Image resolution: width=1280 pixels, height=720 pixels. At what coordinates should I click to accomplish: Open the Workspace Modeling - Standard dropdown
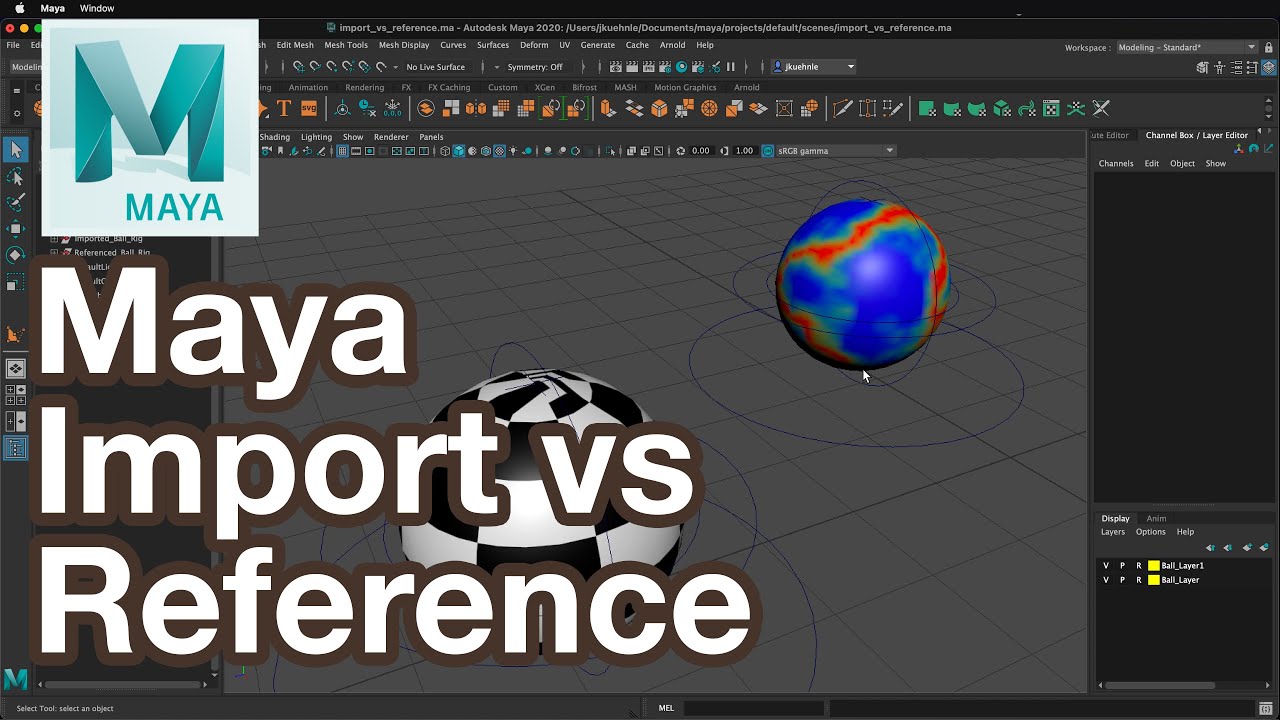tap(1185, 47)
